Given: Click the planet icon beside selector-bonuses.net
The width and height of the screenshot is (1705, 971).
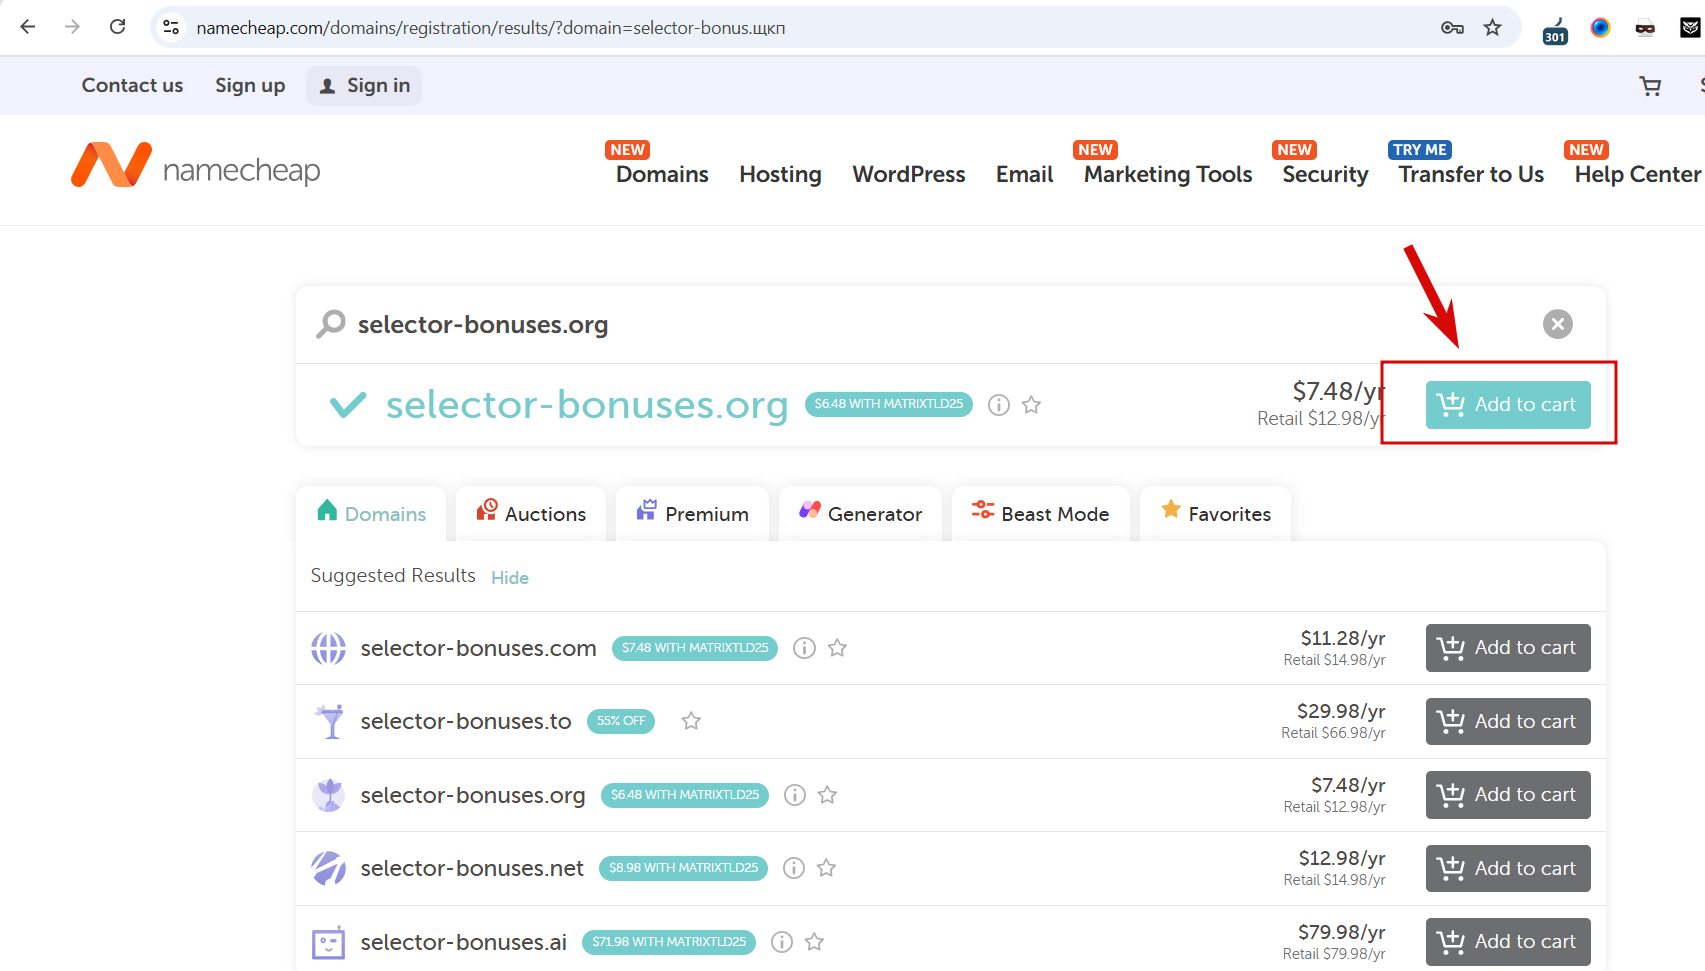Looking at the screenshot, I should [328, 868].
